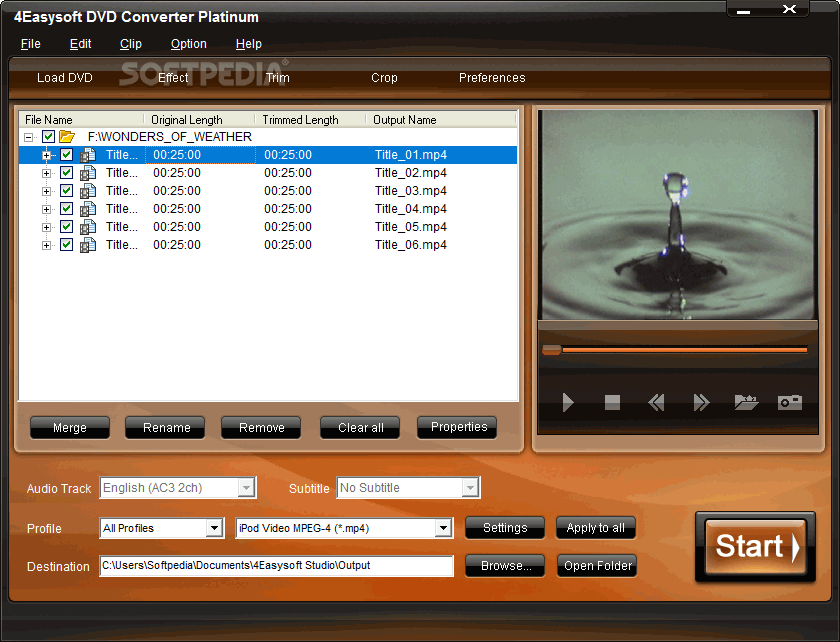Click the file icon of Title_06.mp4 row
This screenshot has width=840, height=642.
tap(88, 245)
